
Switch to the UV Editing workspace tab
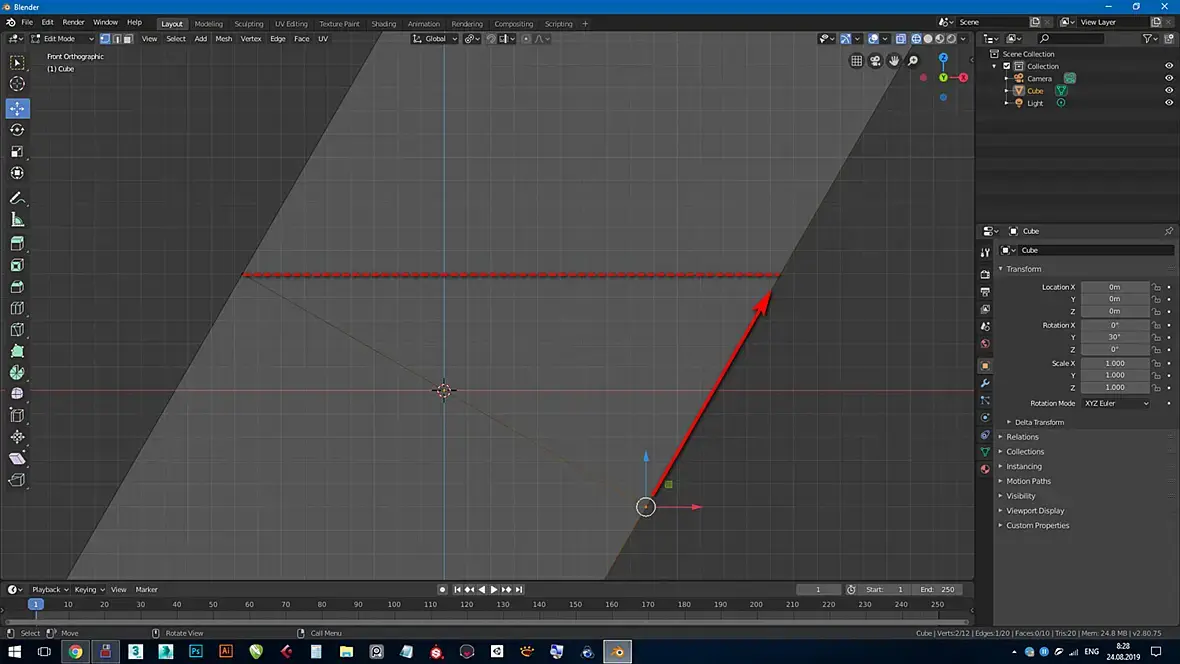[x=290, y=23]
